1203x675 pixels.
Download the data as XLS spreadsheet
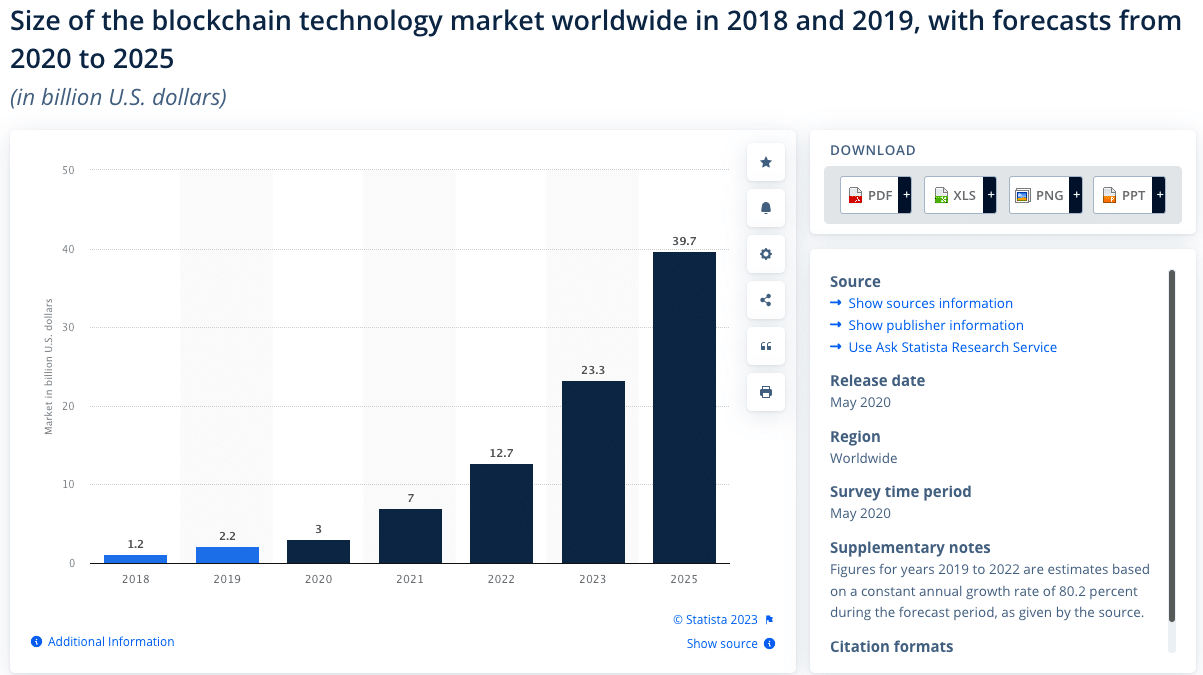[954, 195]
